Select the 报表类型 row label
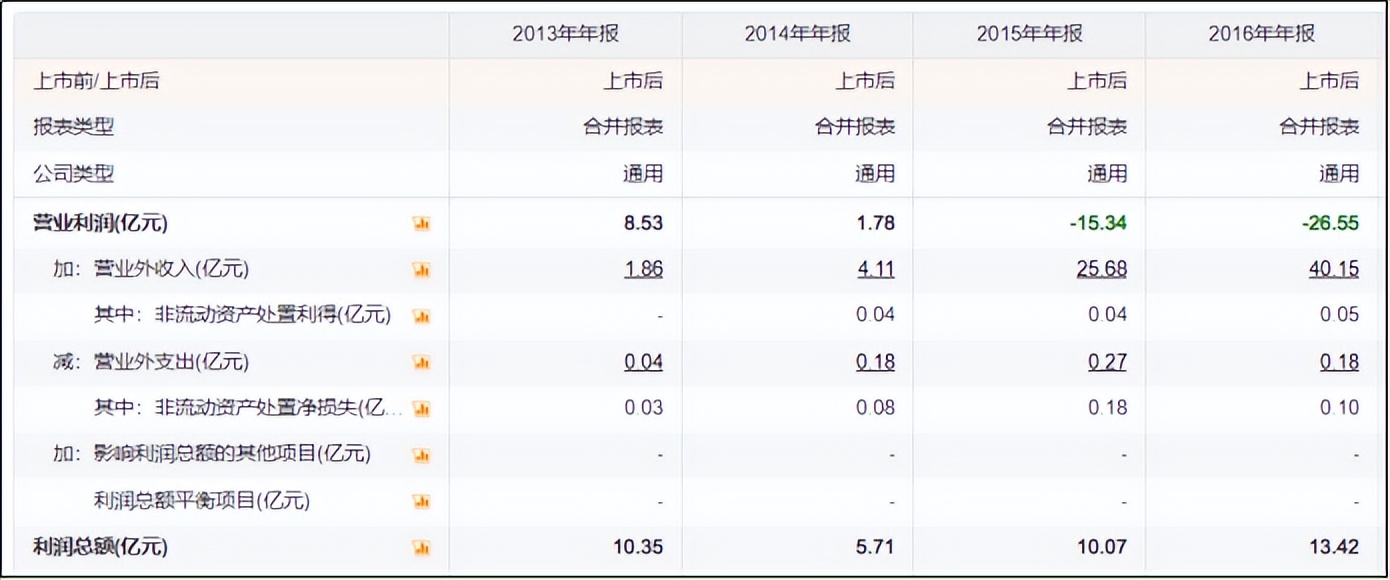This screenshot has height=580, width=1390. click(74, 127)
